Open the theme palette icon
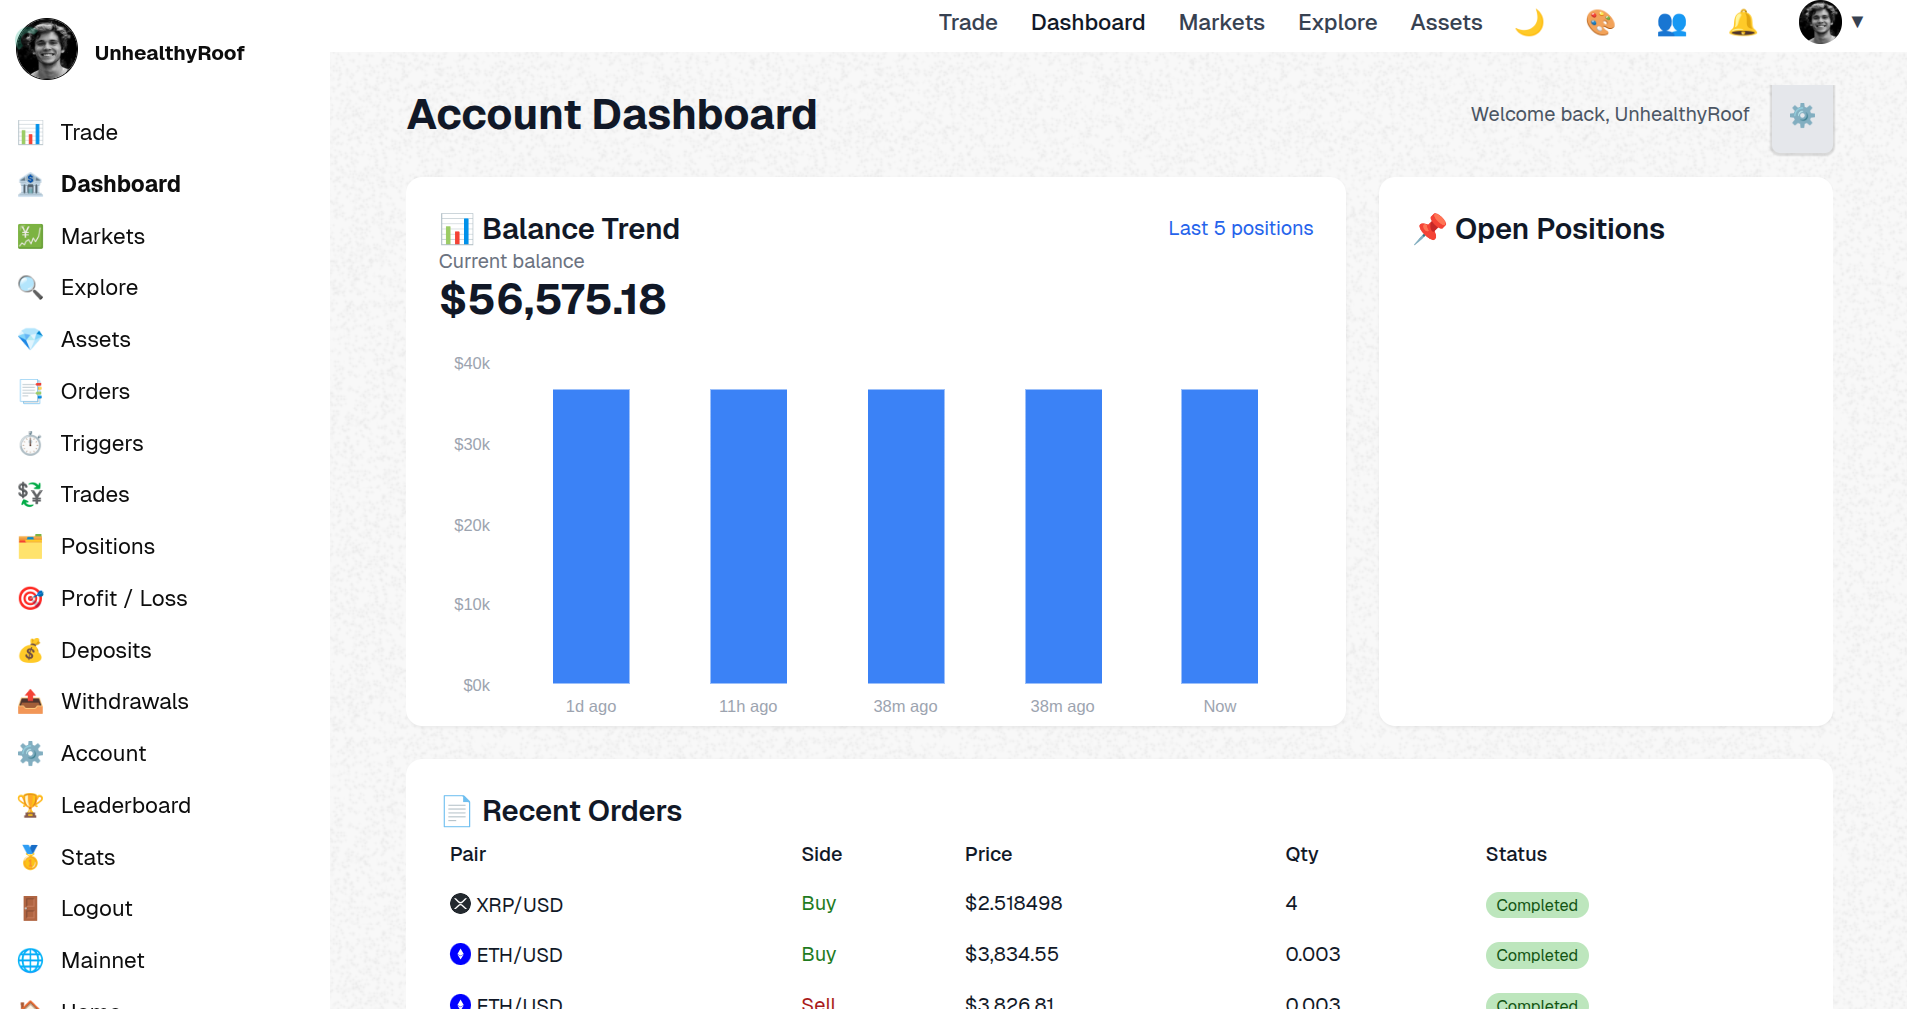 point(1600,22)
